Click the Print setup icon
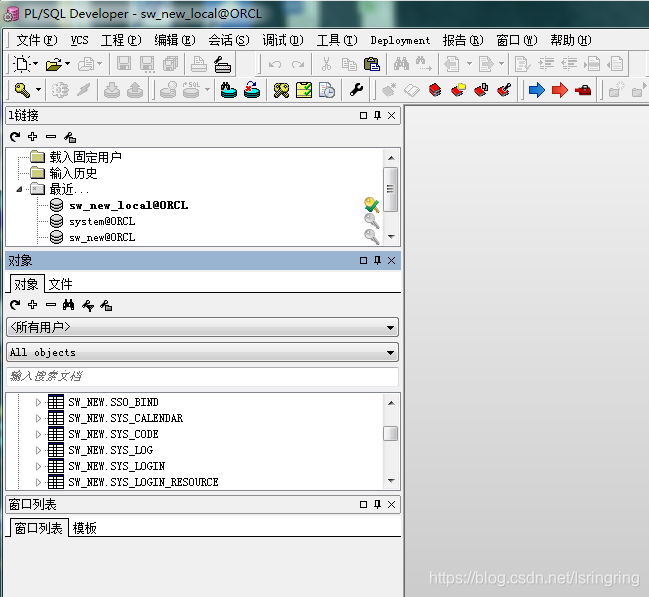The width and height of the screenshot is (649, 597). (x=222, y=64)
